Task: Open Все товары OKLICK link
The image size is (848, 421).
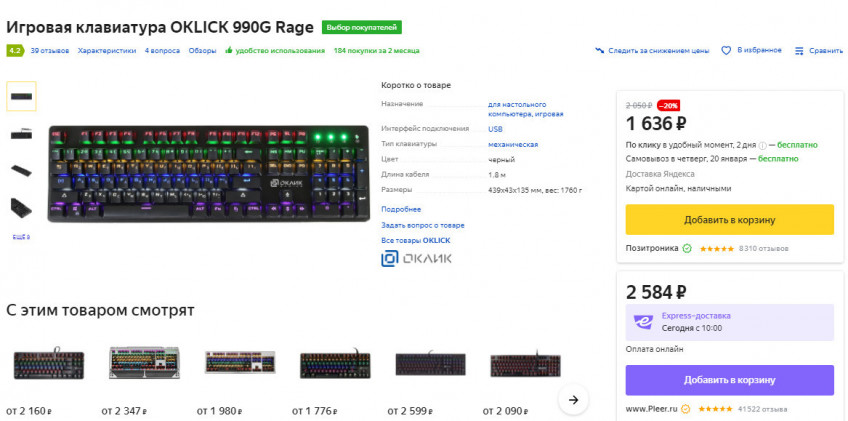Action: [x=415, y=240]
